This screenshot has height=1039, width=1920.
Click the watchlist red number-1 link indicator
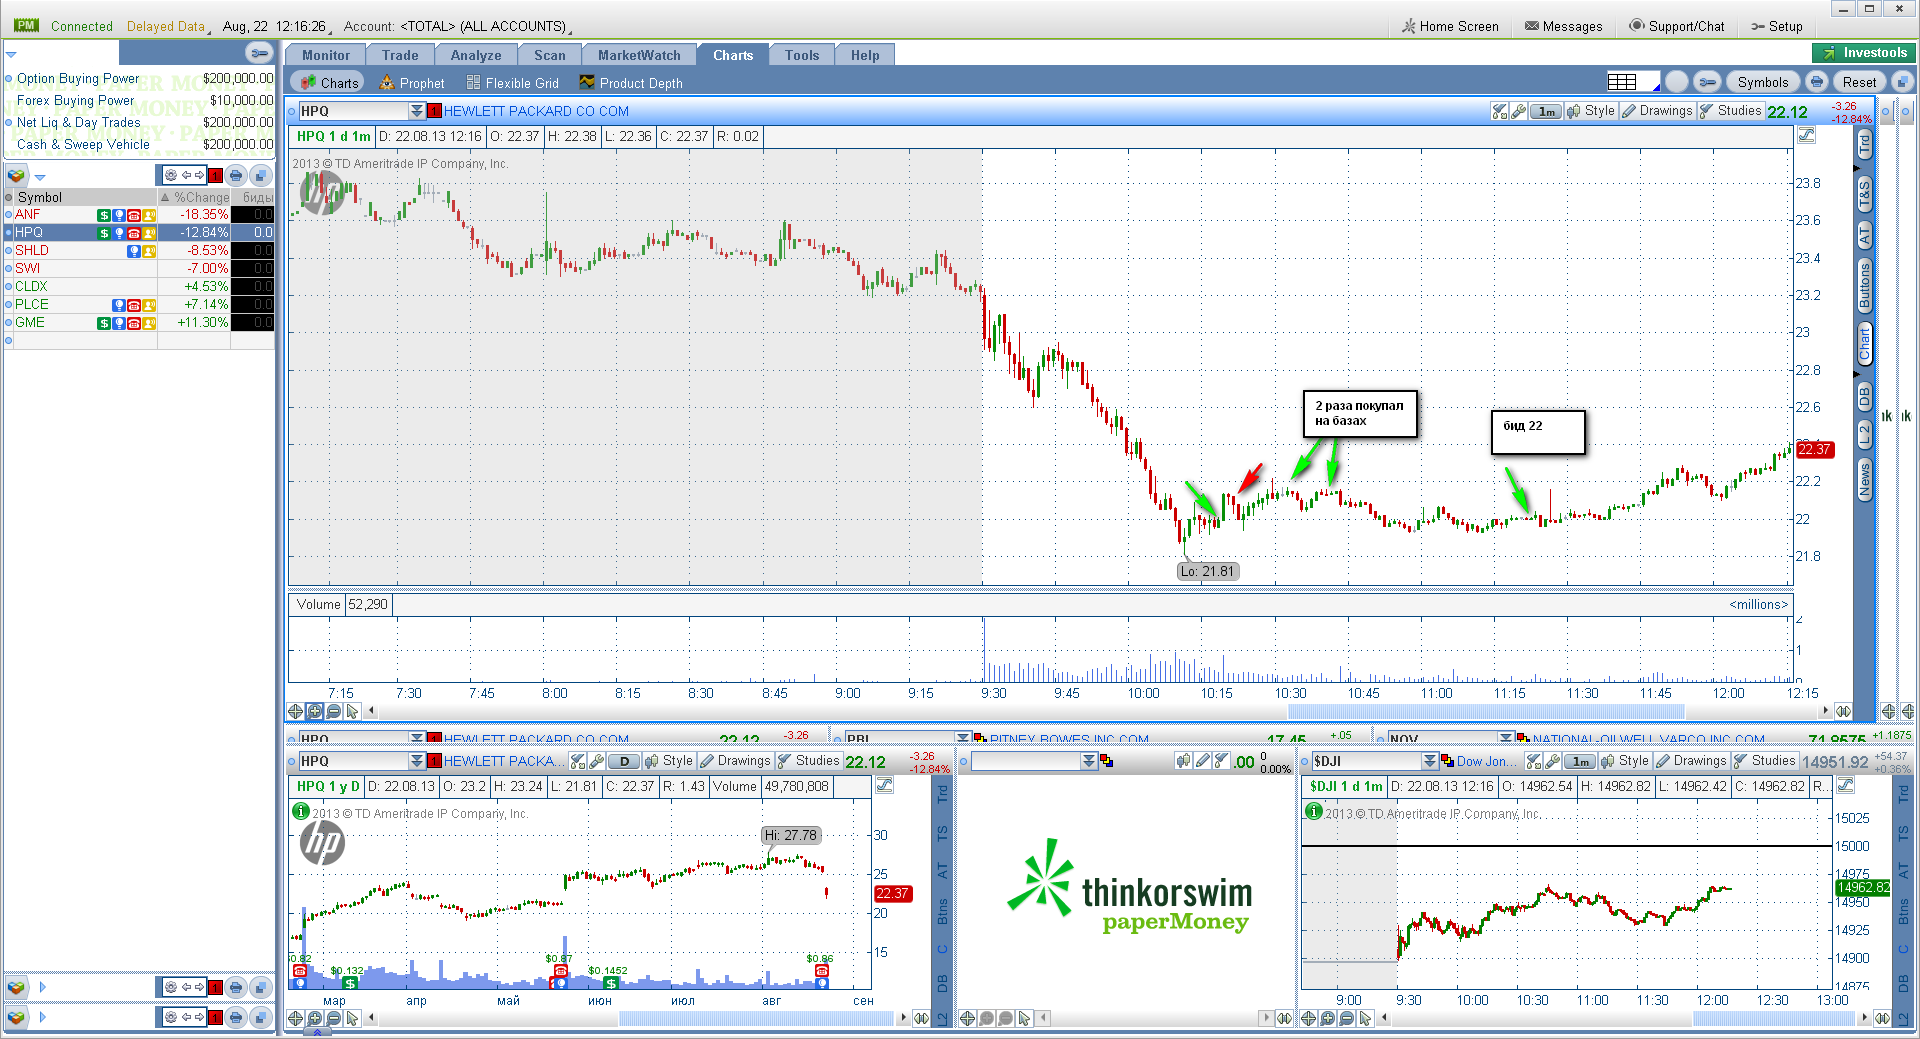click(215, 175)
